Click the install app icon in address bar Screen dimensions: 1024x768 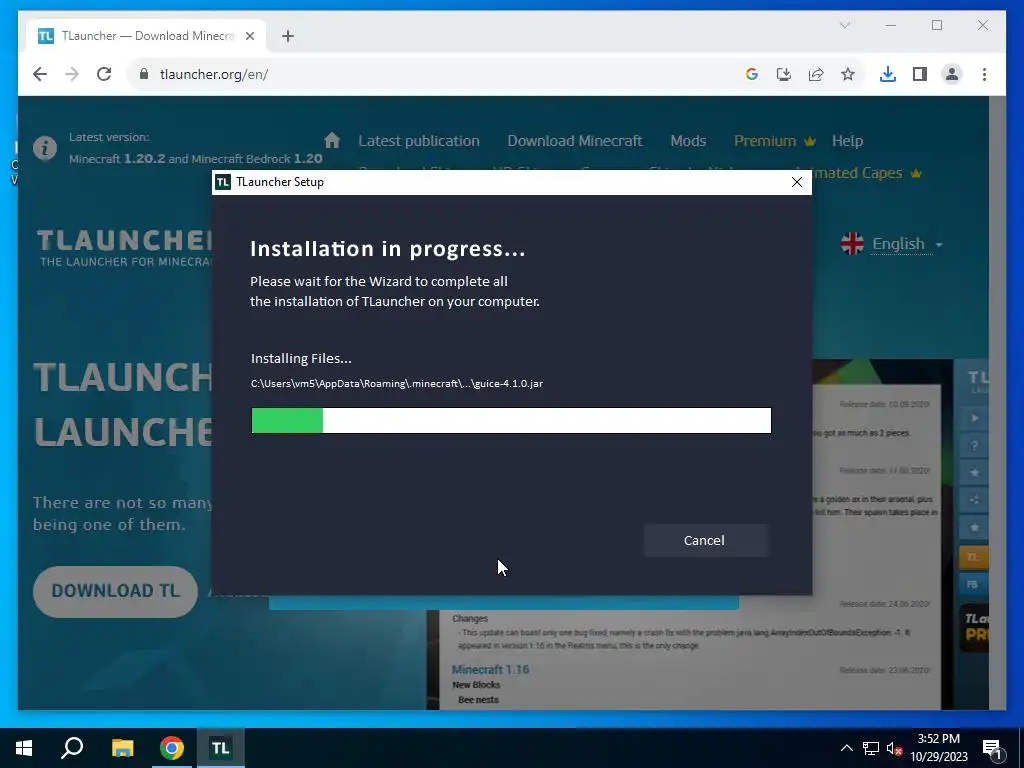pos(784,74)
